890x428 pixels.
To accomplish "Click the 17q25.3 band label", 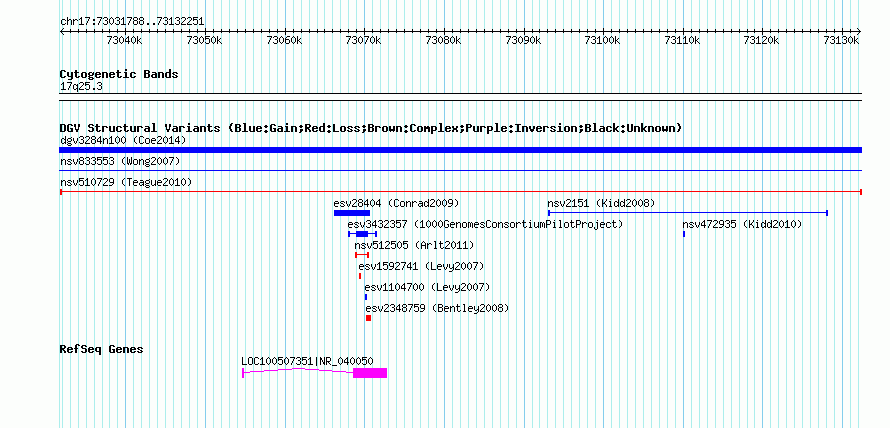I will point(81,86).
